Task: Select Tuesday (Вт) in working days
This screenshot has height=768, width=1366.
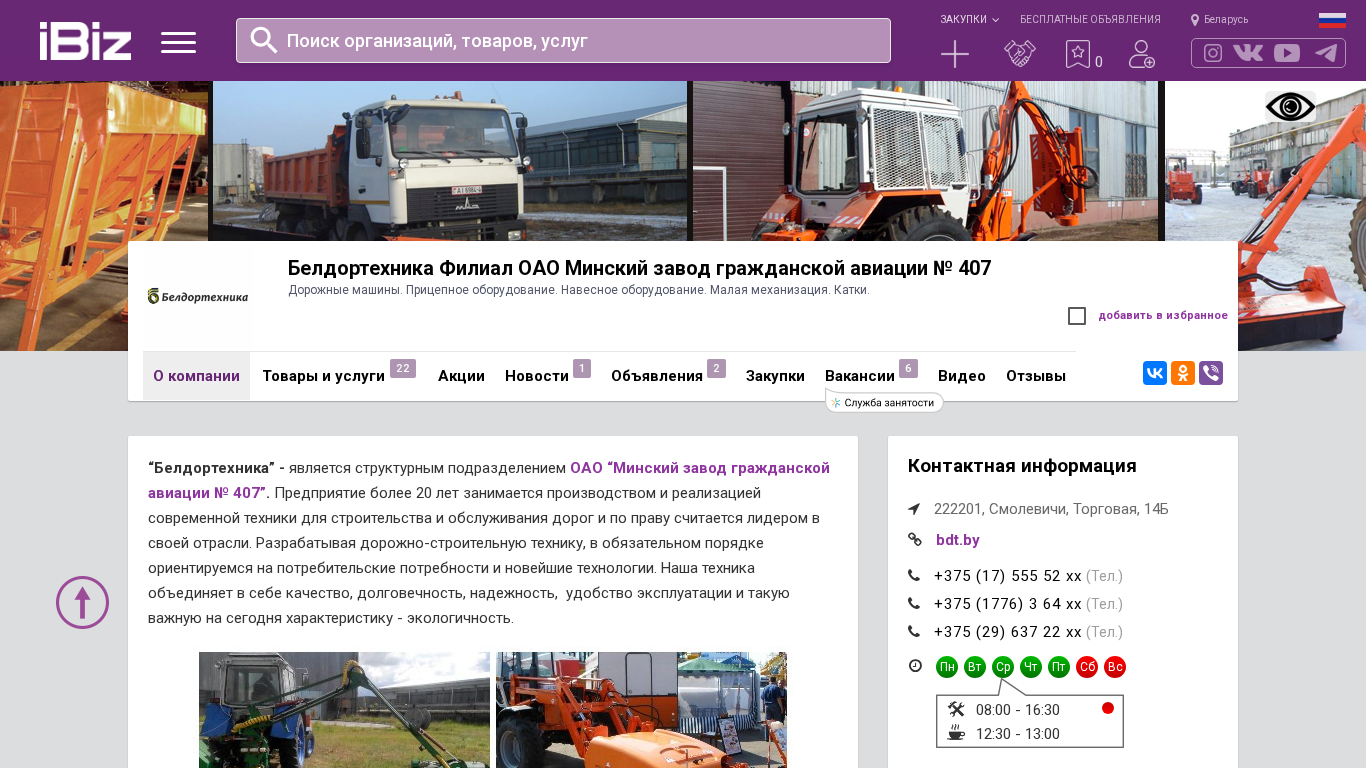Action: click(x=975, y=667)
